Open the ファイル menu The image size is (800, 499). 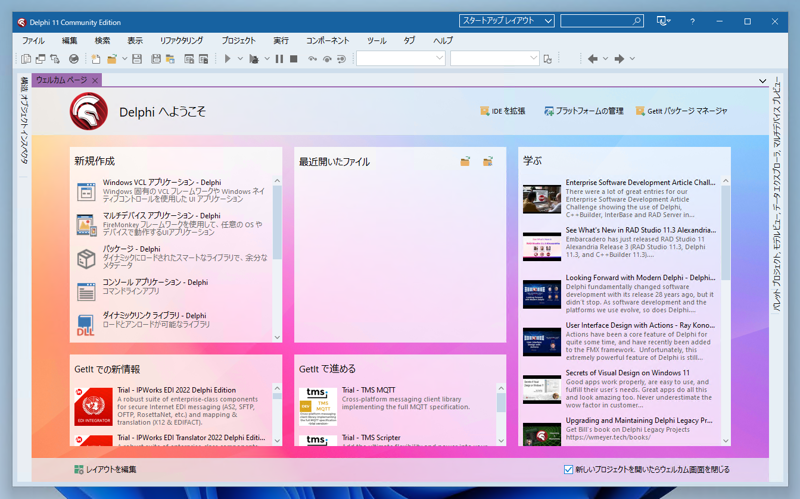(x=33, y=41)
